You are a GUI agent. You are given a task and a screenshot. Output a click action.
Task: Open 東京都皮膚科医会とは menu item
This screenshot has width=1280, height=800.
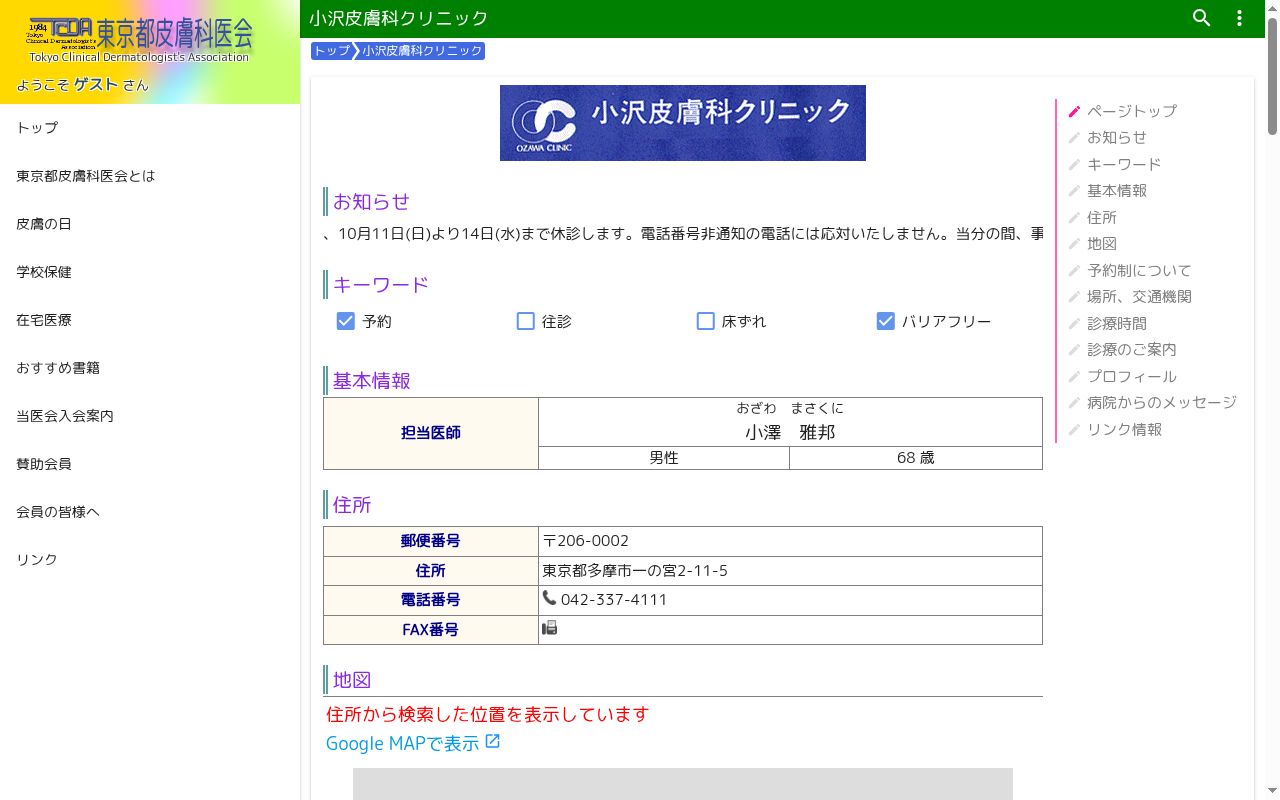click(x=150, y=176)
